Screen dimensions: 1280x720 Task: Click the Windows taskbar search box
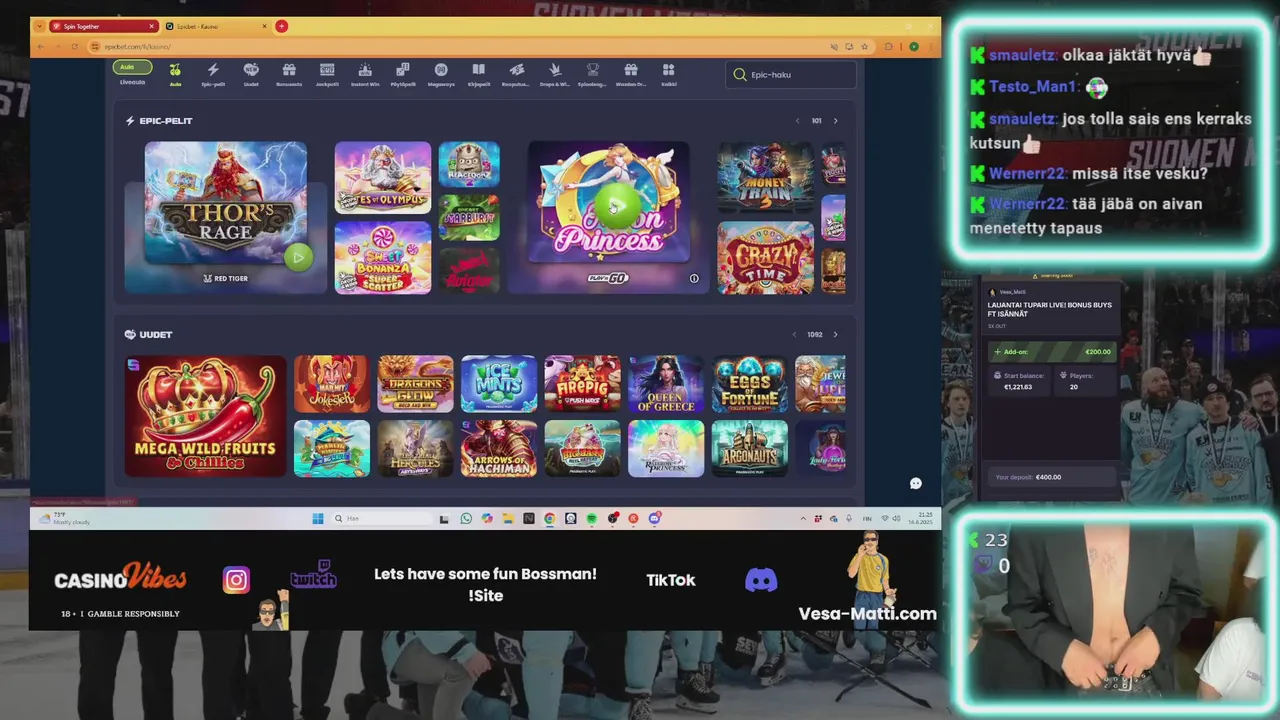383,518
